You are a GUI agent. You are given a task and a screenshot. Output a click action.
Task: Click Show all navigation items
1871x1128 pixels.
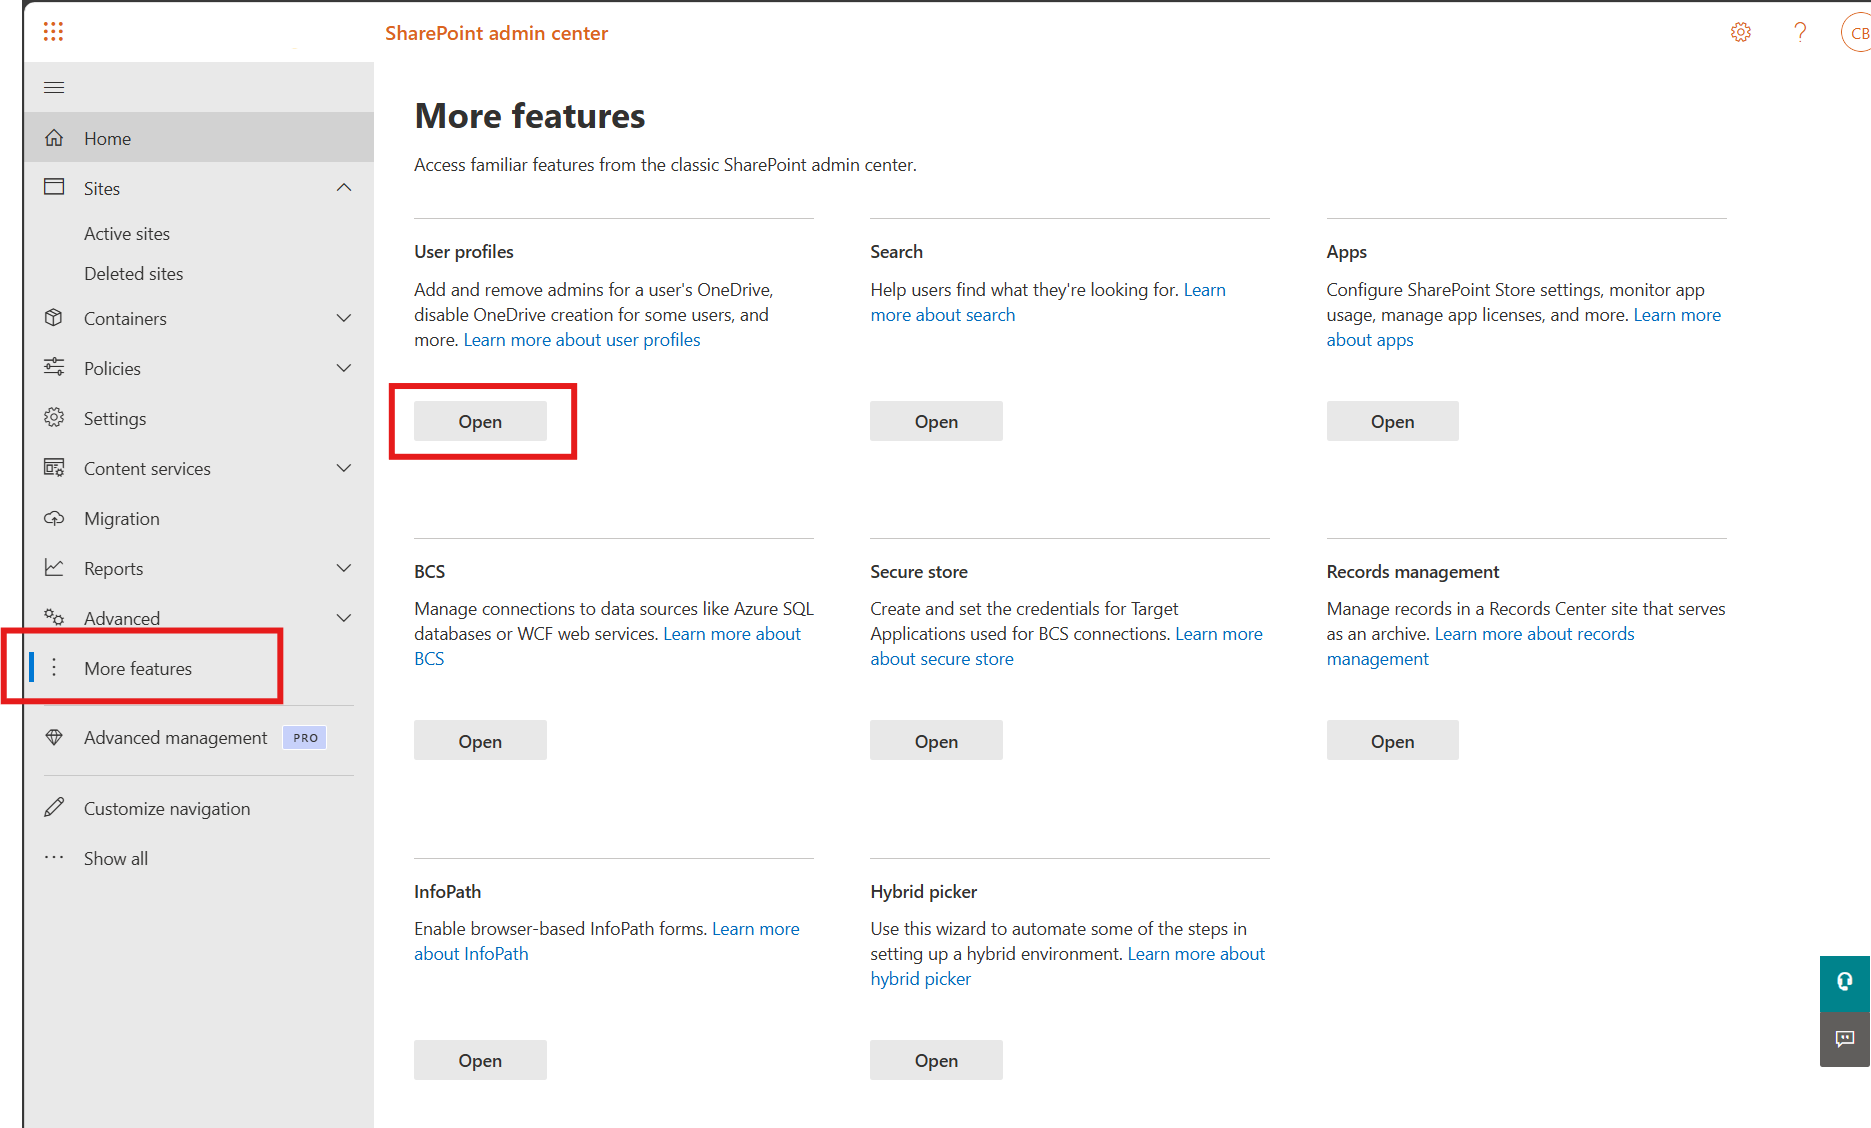[199, 858]
